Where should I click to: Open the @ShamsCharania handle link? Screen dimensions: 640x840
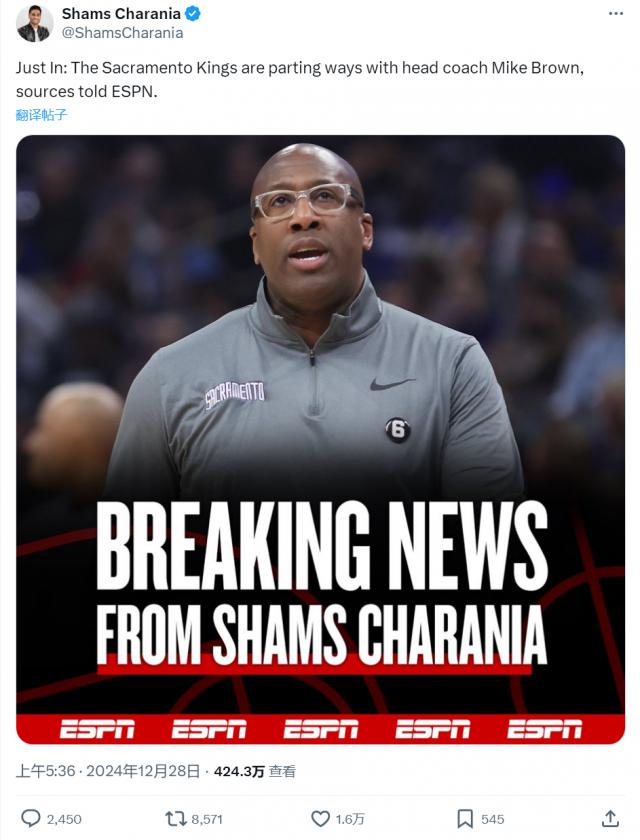(123, 33)
